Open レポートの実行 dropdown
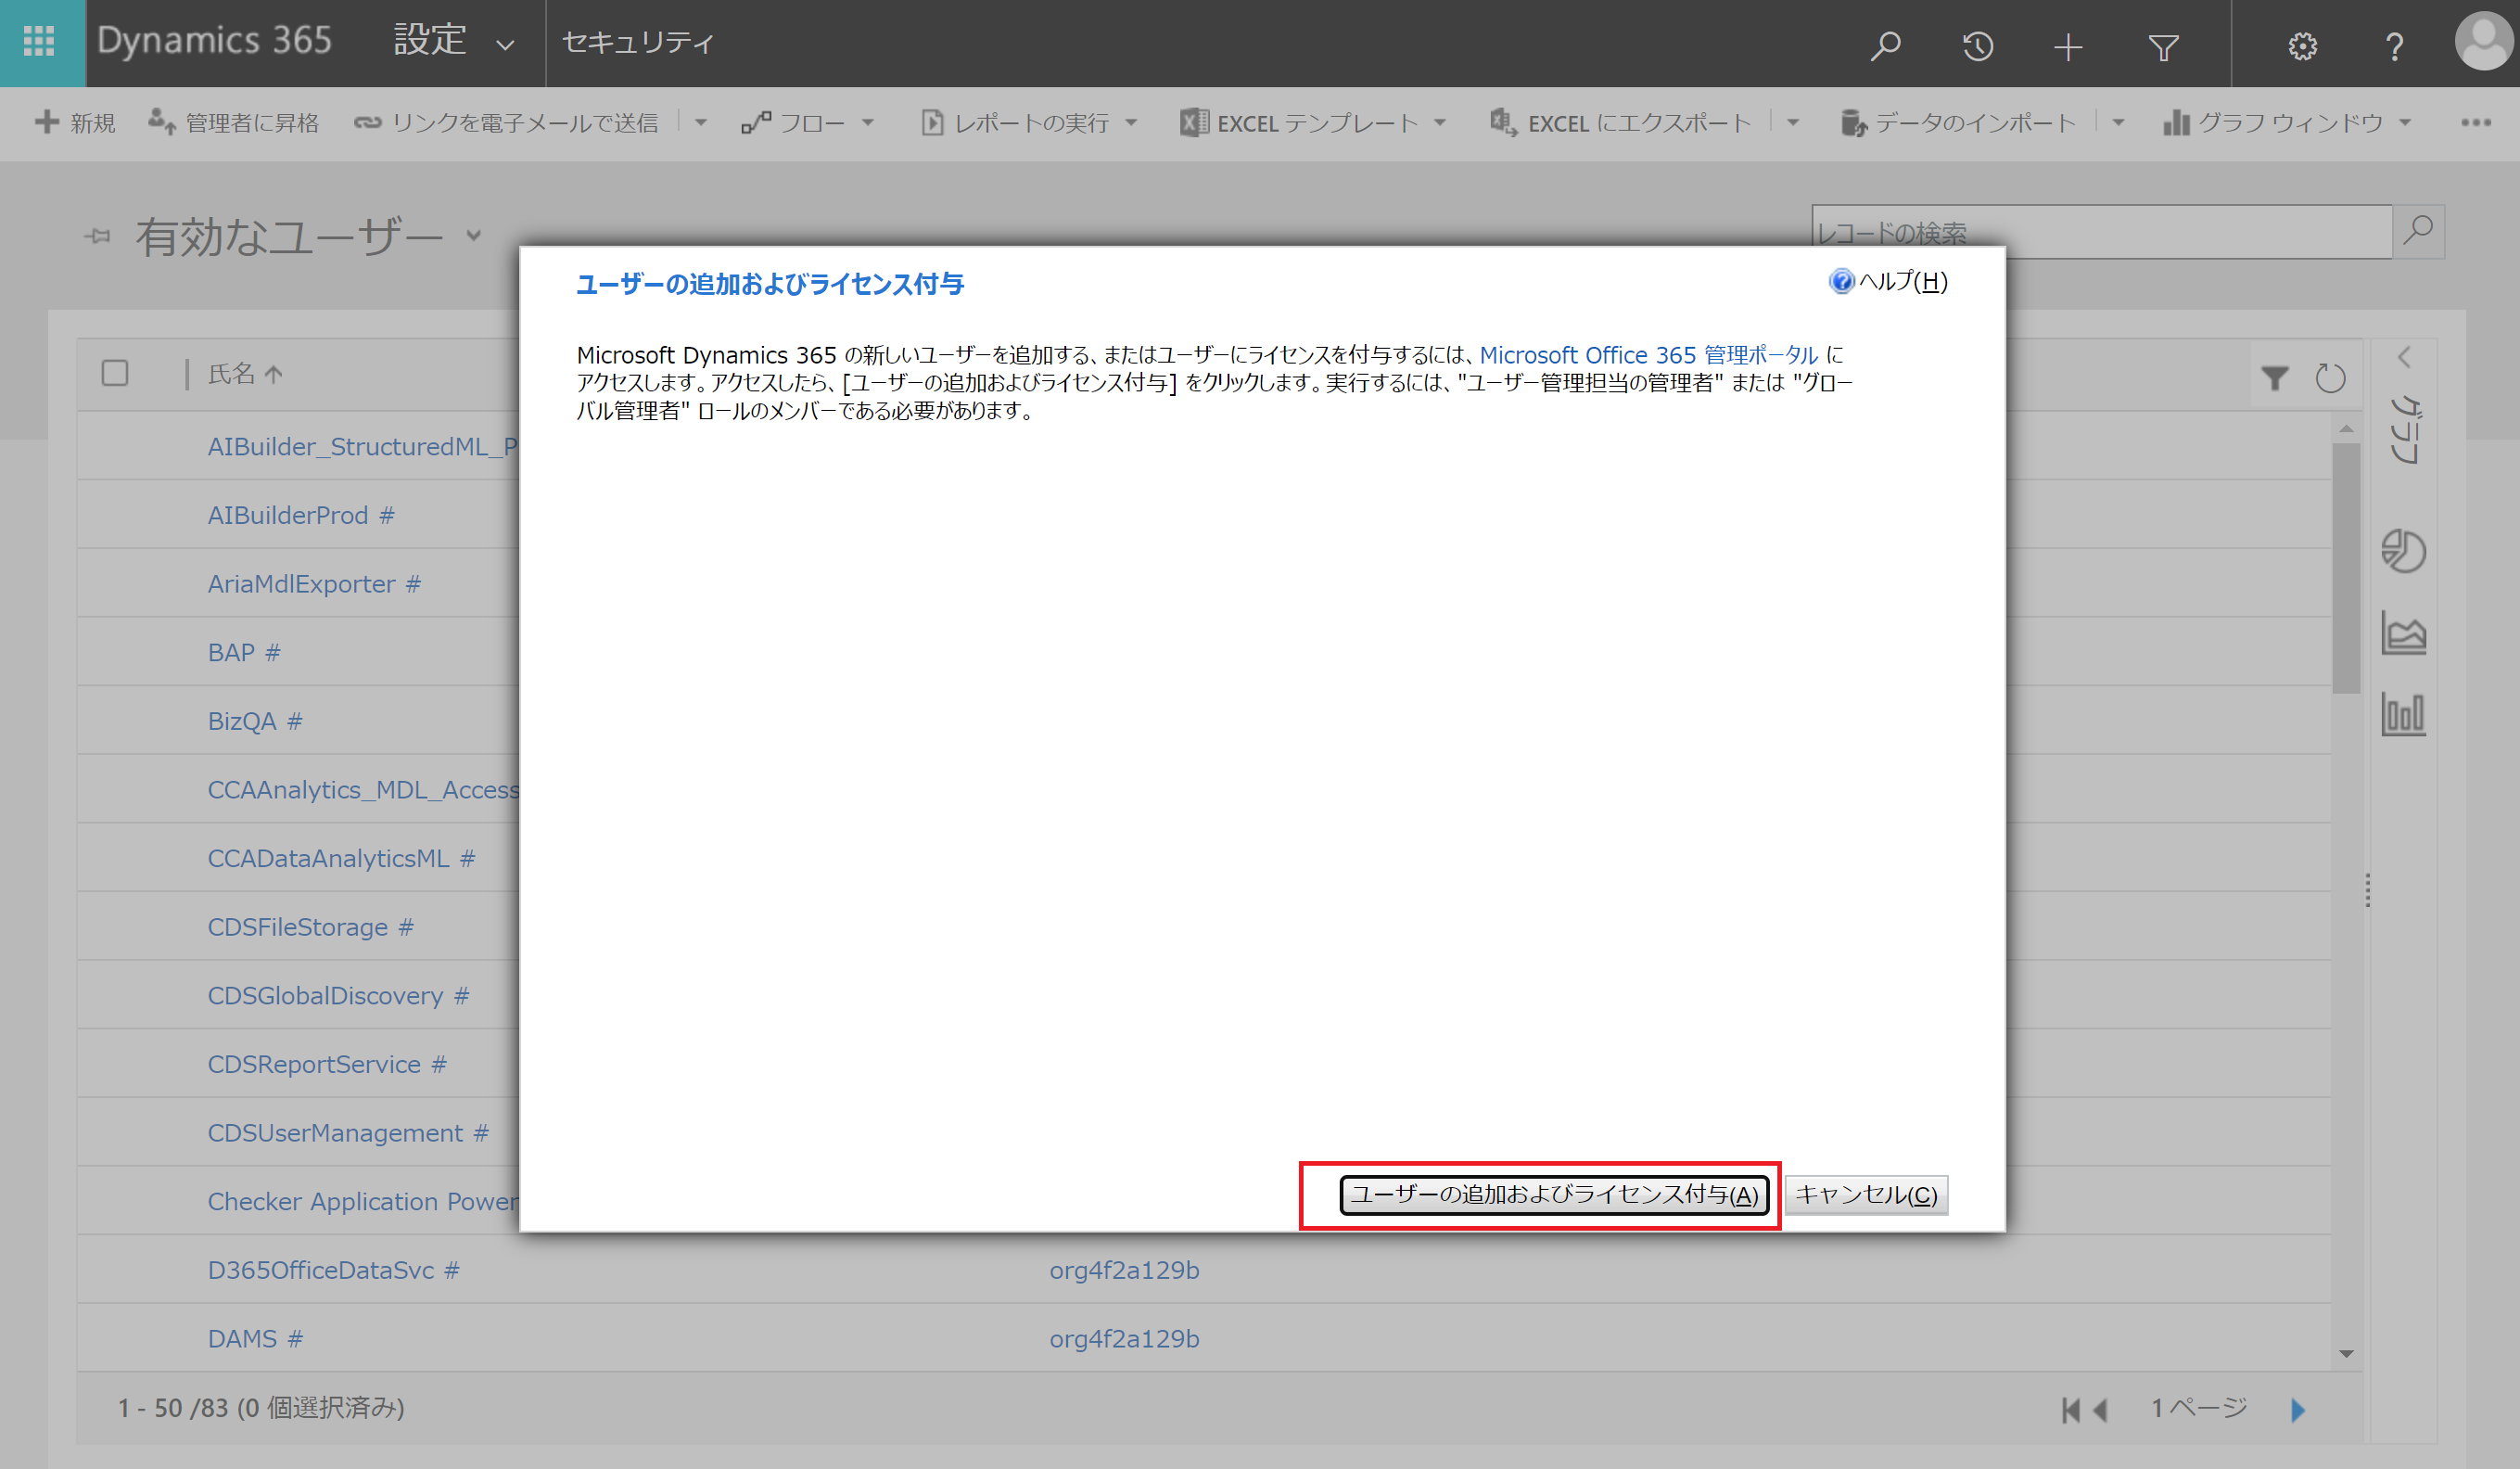 1029,123
